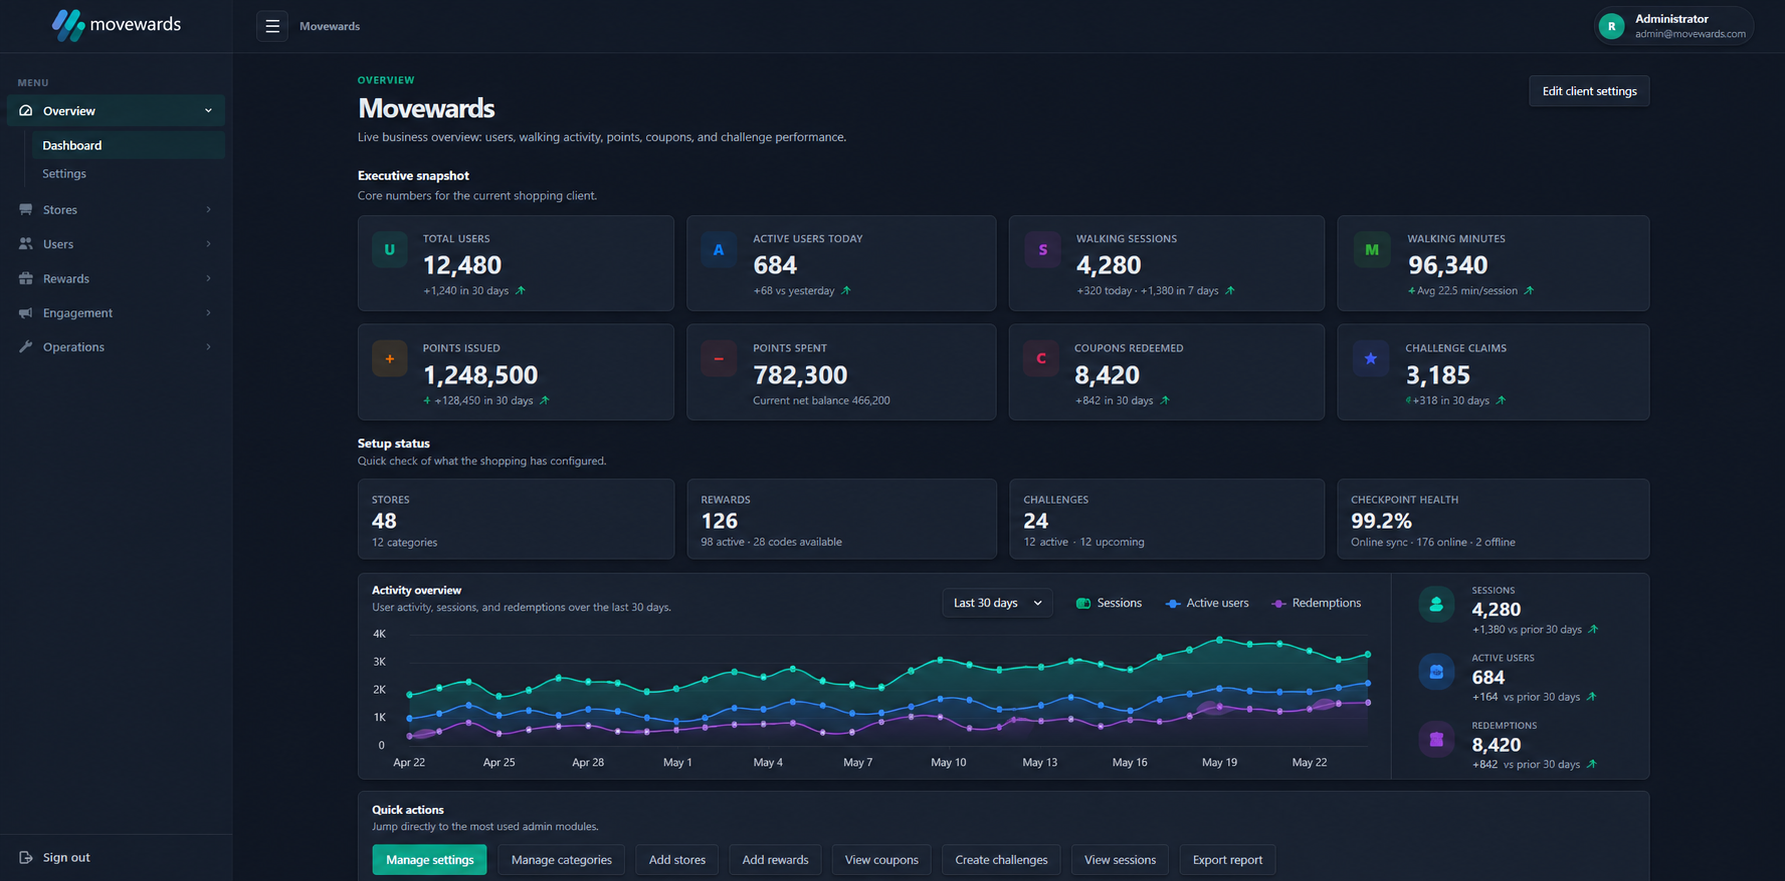Click the Points Issued plus icon
Screen dimensions: 1785x881
coord(389,358)
